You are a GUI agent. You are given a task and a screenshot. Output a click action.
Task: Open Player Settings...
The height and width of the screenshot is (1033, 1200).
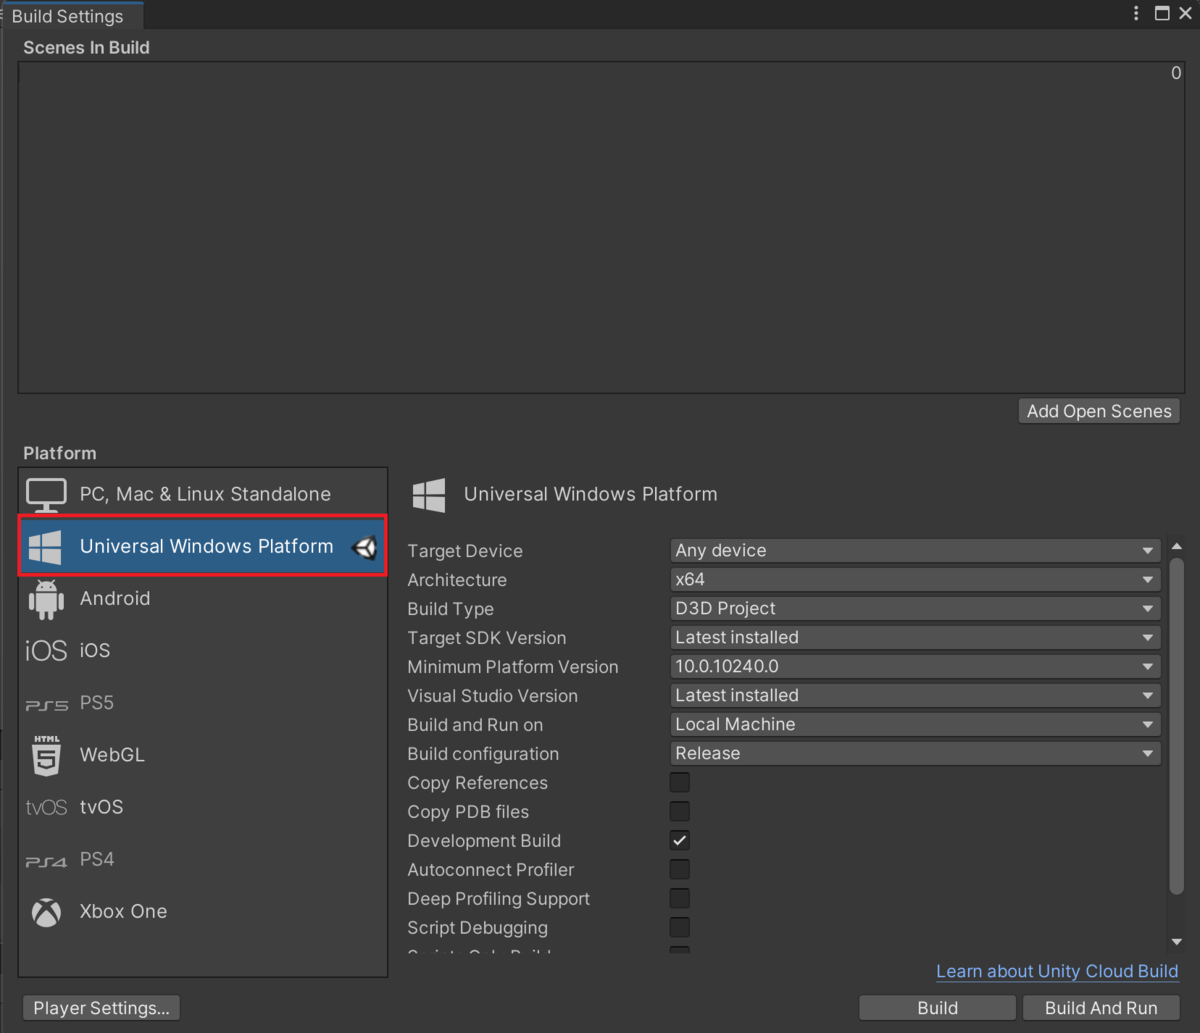101,1008
